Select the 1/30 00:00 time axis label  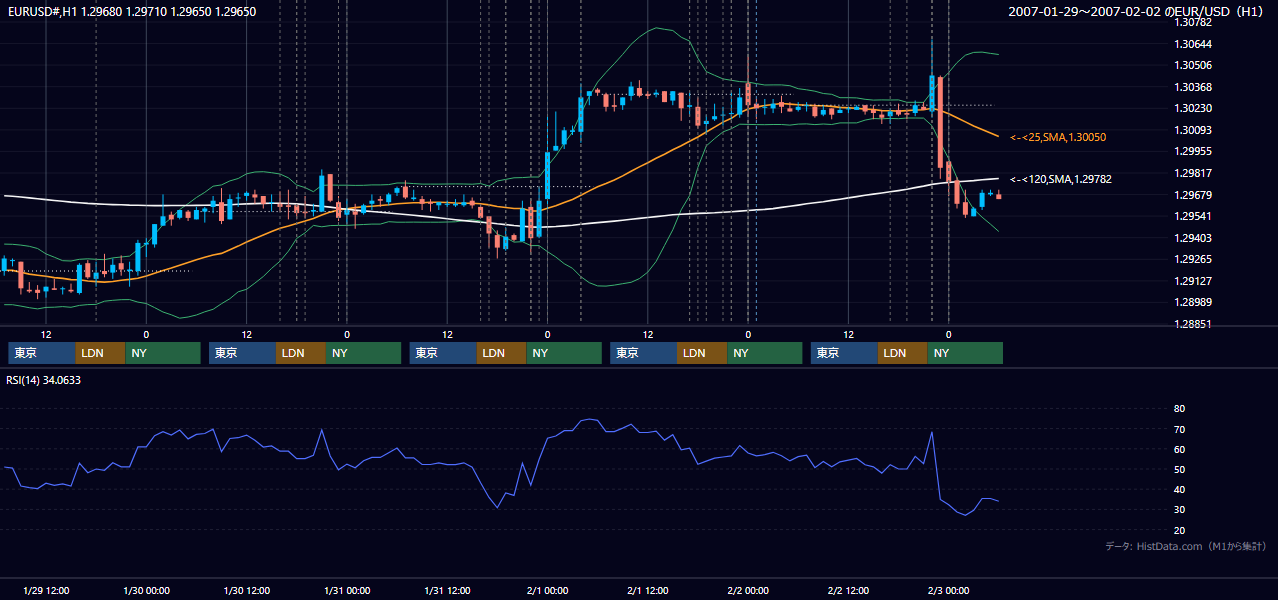tap(146, 591)
